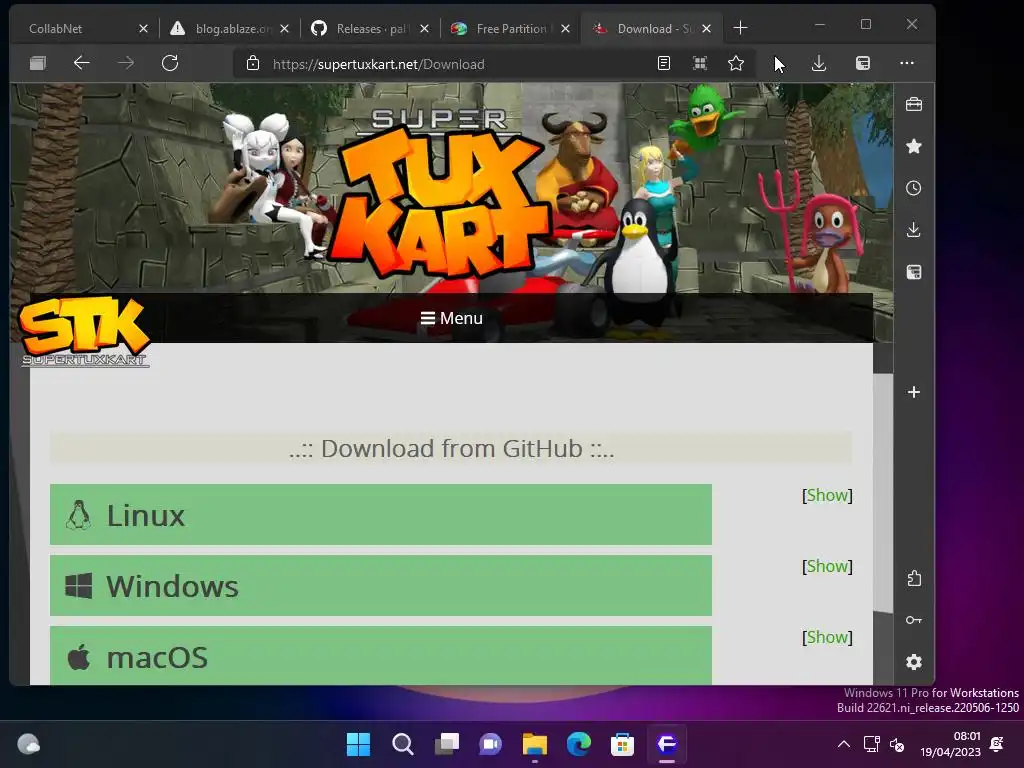The width and height of the screenshot is (1024, 768).
Task: Open the site Menu hamburger
Action: [x=451, y=318]
